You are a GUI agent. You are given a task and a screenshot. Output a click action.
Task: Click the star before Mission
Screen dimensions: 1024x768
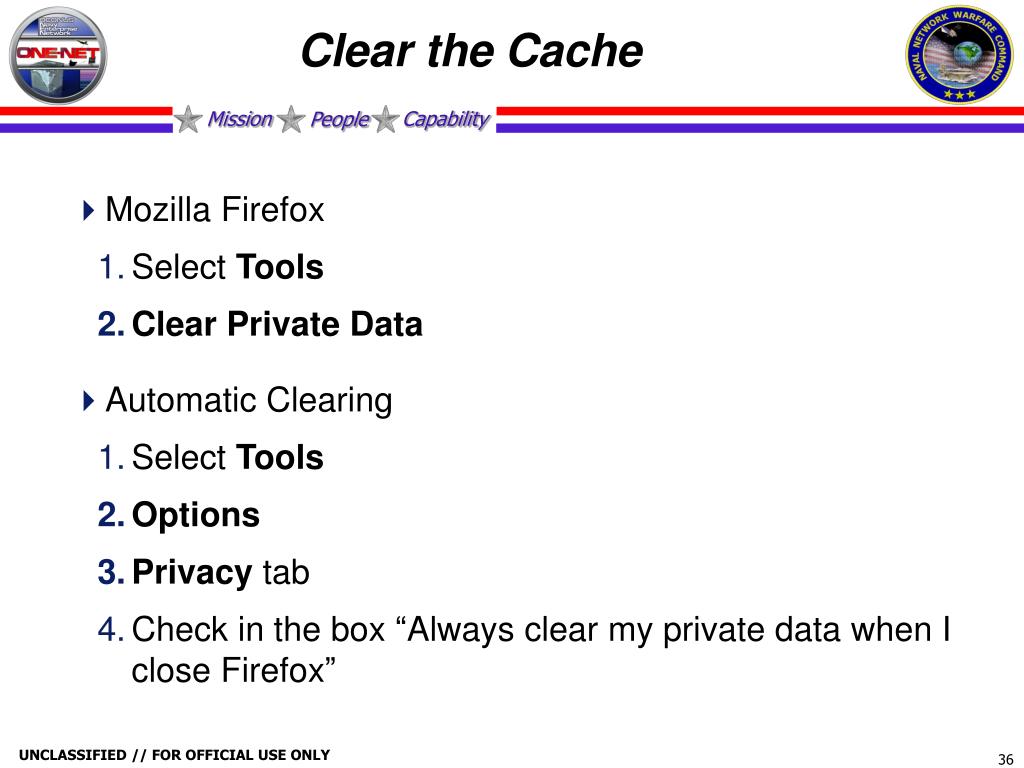coord(188,120)
